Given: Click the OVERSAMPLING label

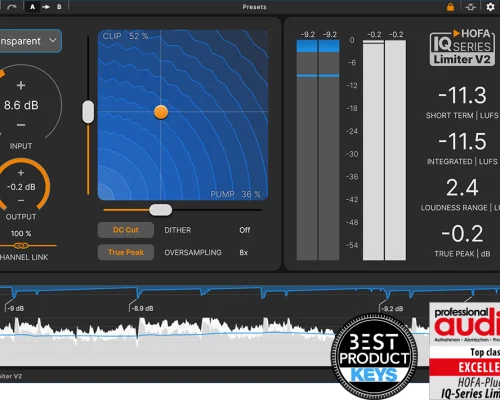Looking at the screenshot, I should pyautogui.click(x=193, y=252).
